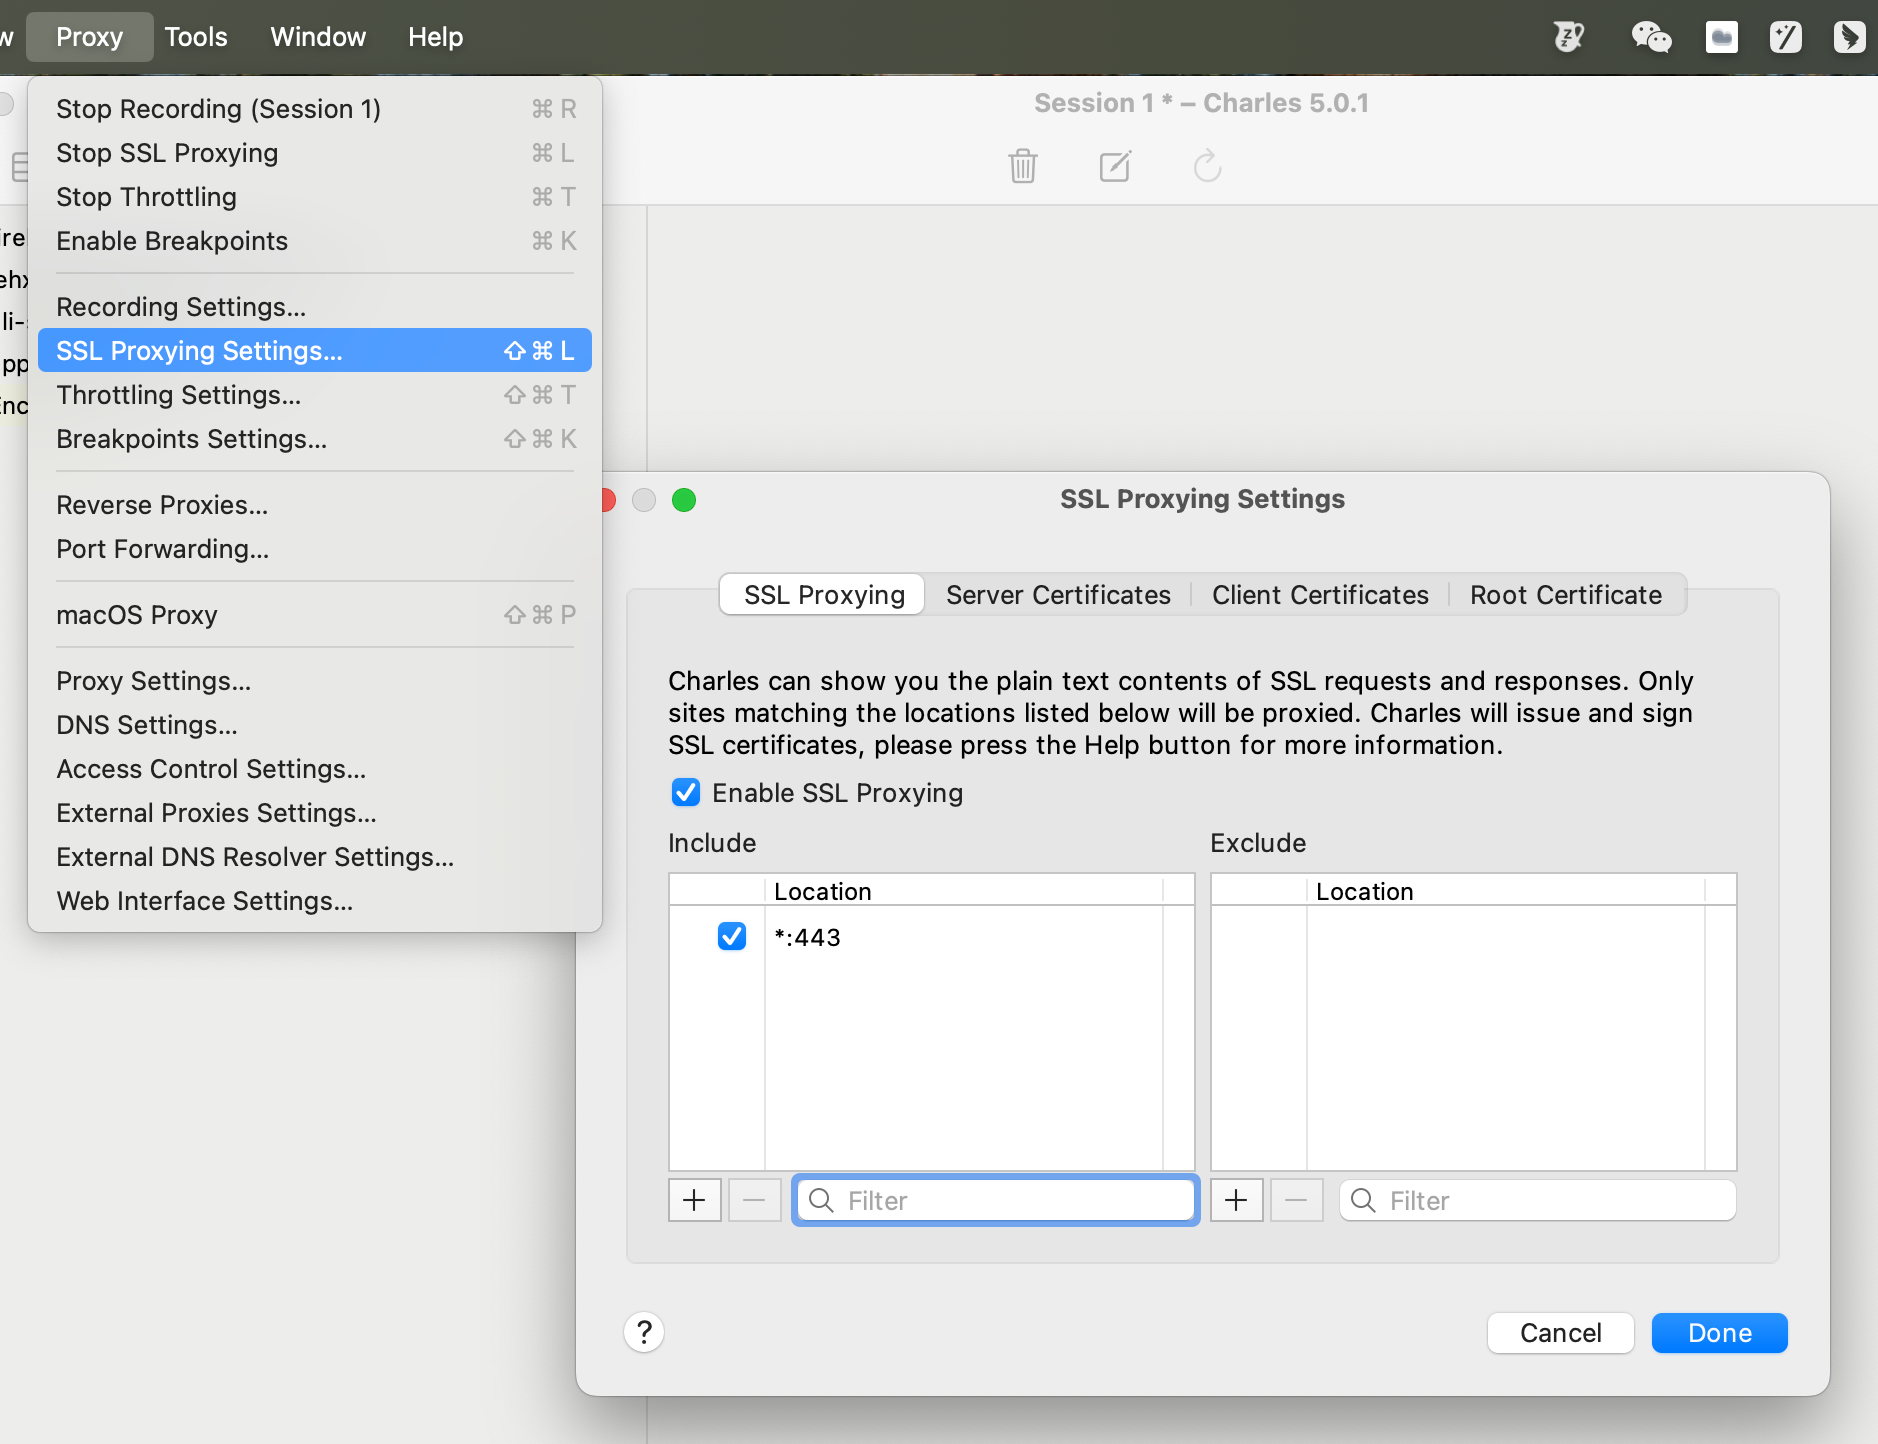Choose Stop SSL Proxying menu item
Image resolution: width=1878 pixels, height=1444 pixels.
[315, 153]
